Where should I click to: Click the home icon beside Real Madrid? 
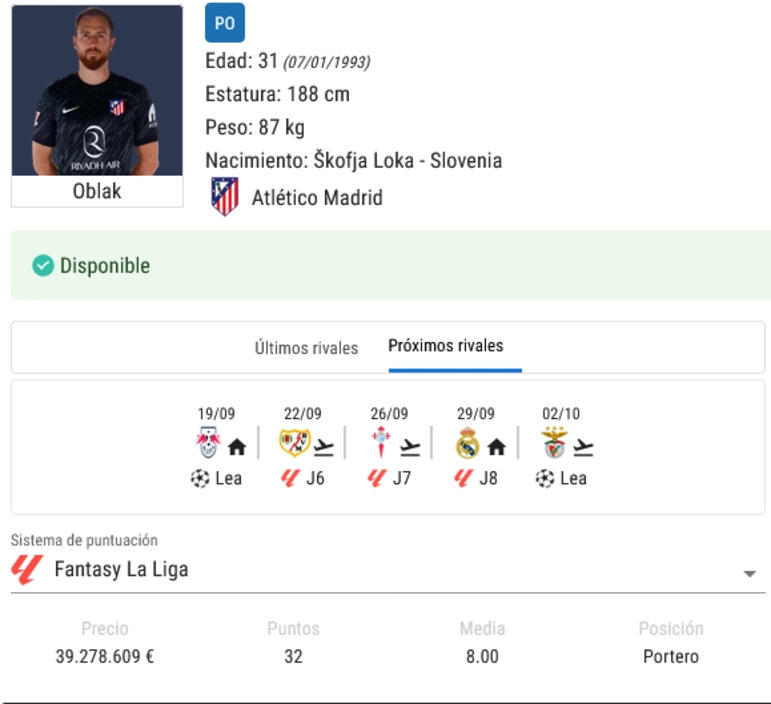click(497, 447)
